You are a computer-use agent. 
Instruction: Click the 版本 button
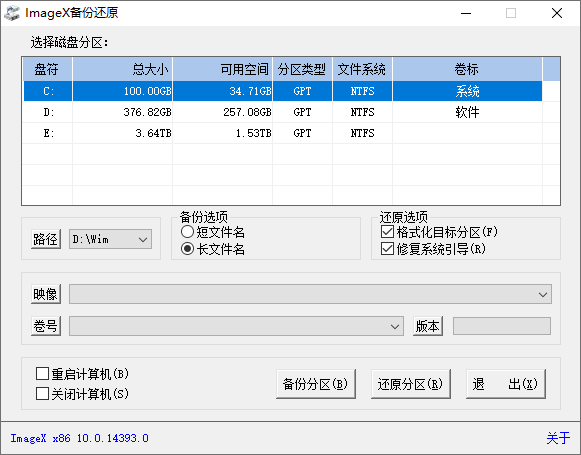[428, 326]
